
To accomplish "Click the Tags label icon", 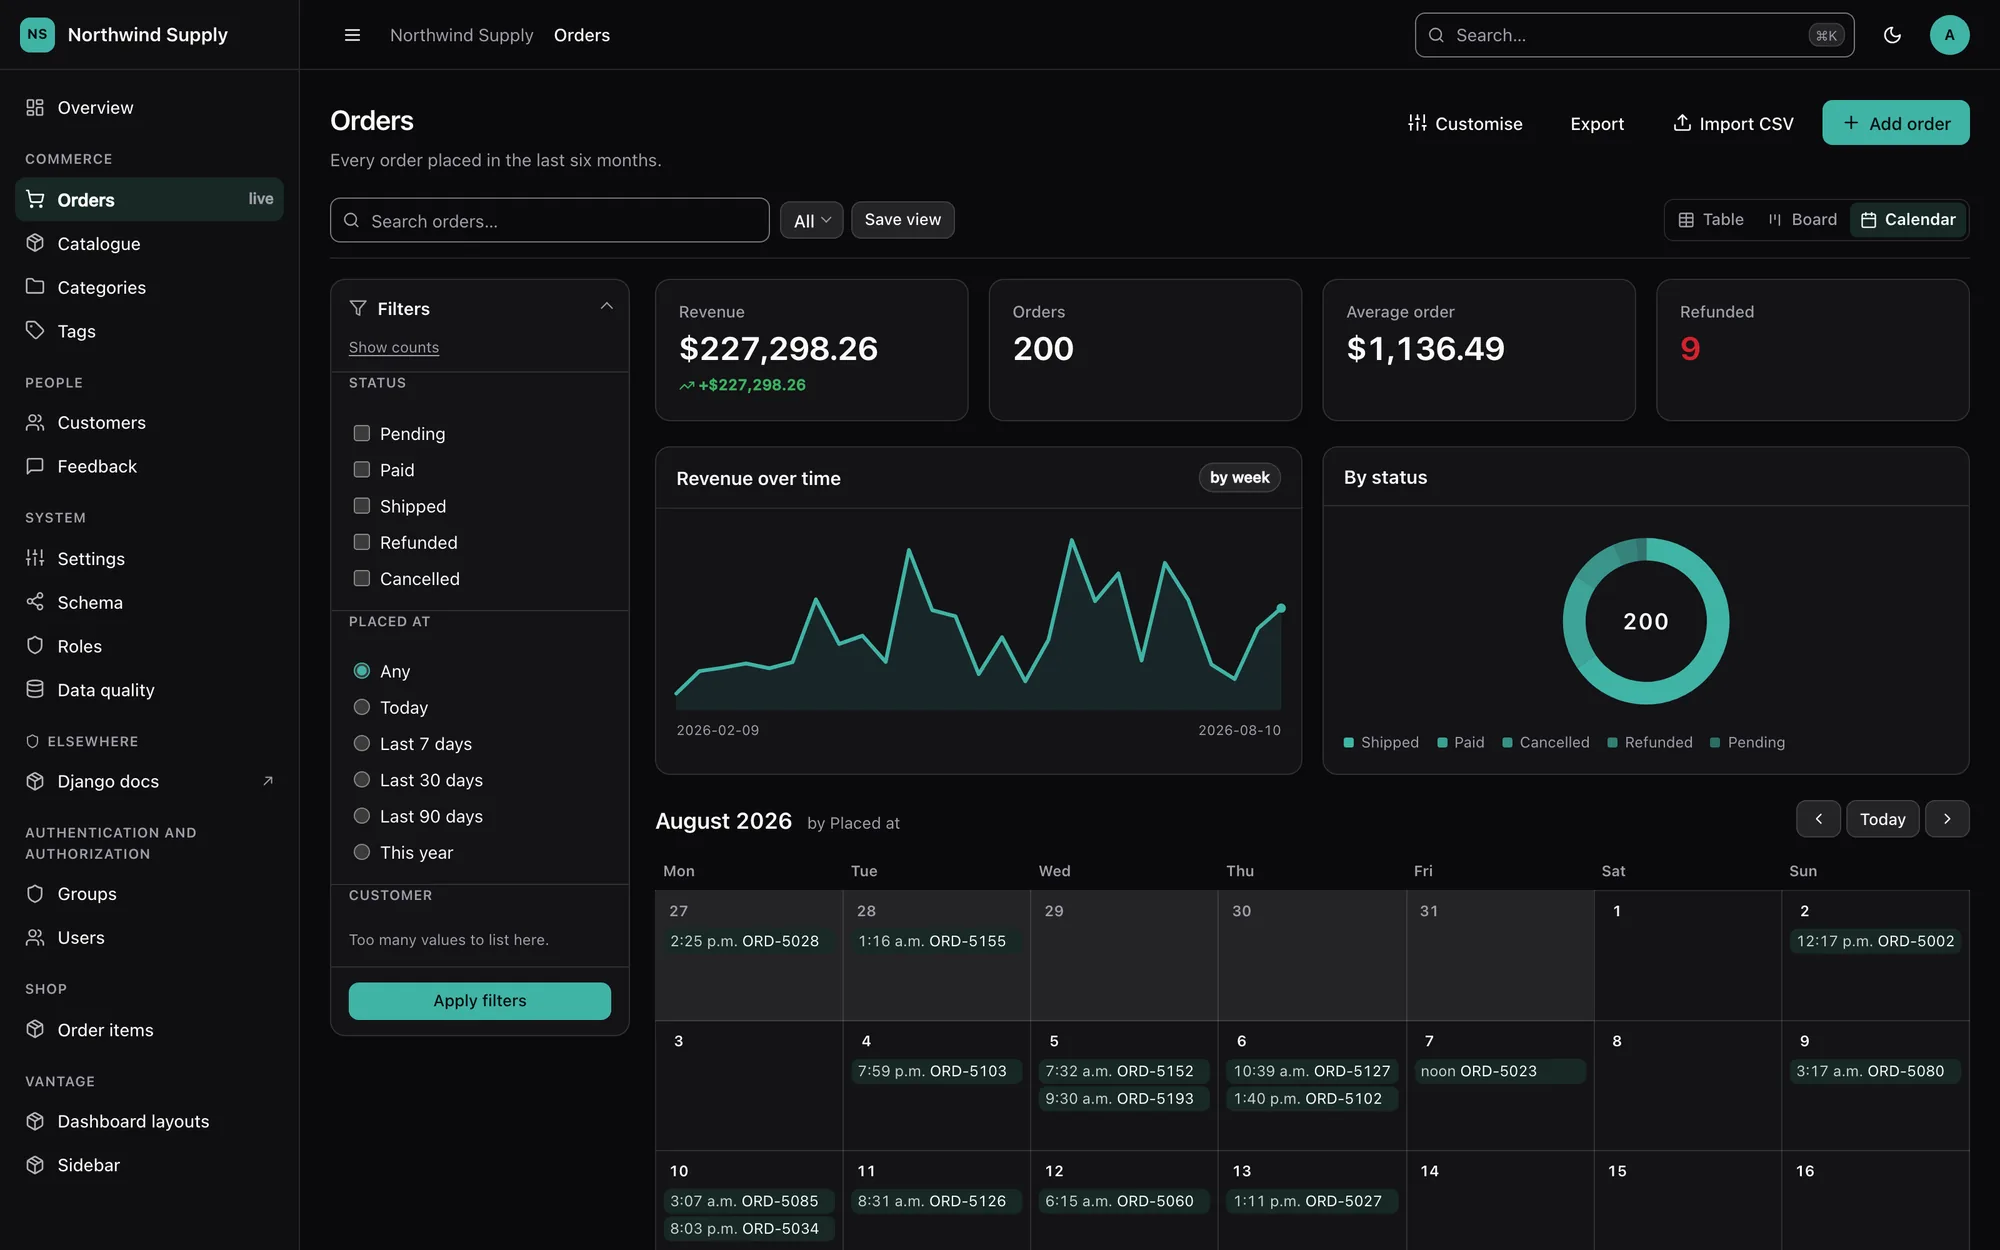I will coord(35,331).
